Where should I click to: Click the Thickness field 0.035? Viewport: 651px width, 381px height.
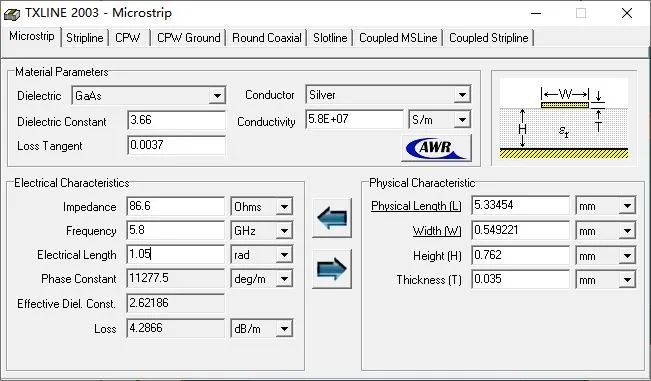pos(521,279)
